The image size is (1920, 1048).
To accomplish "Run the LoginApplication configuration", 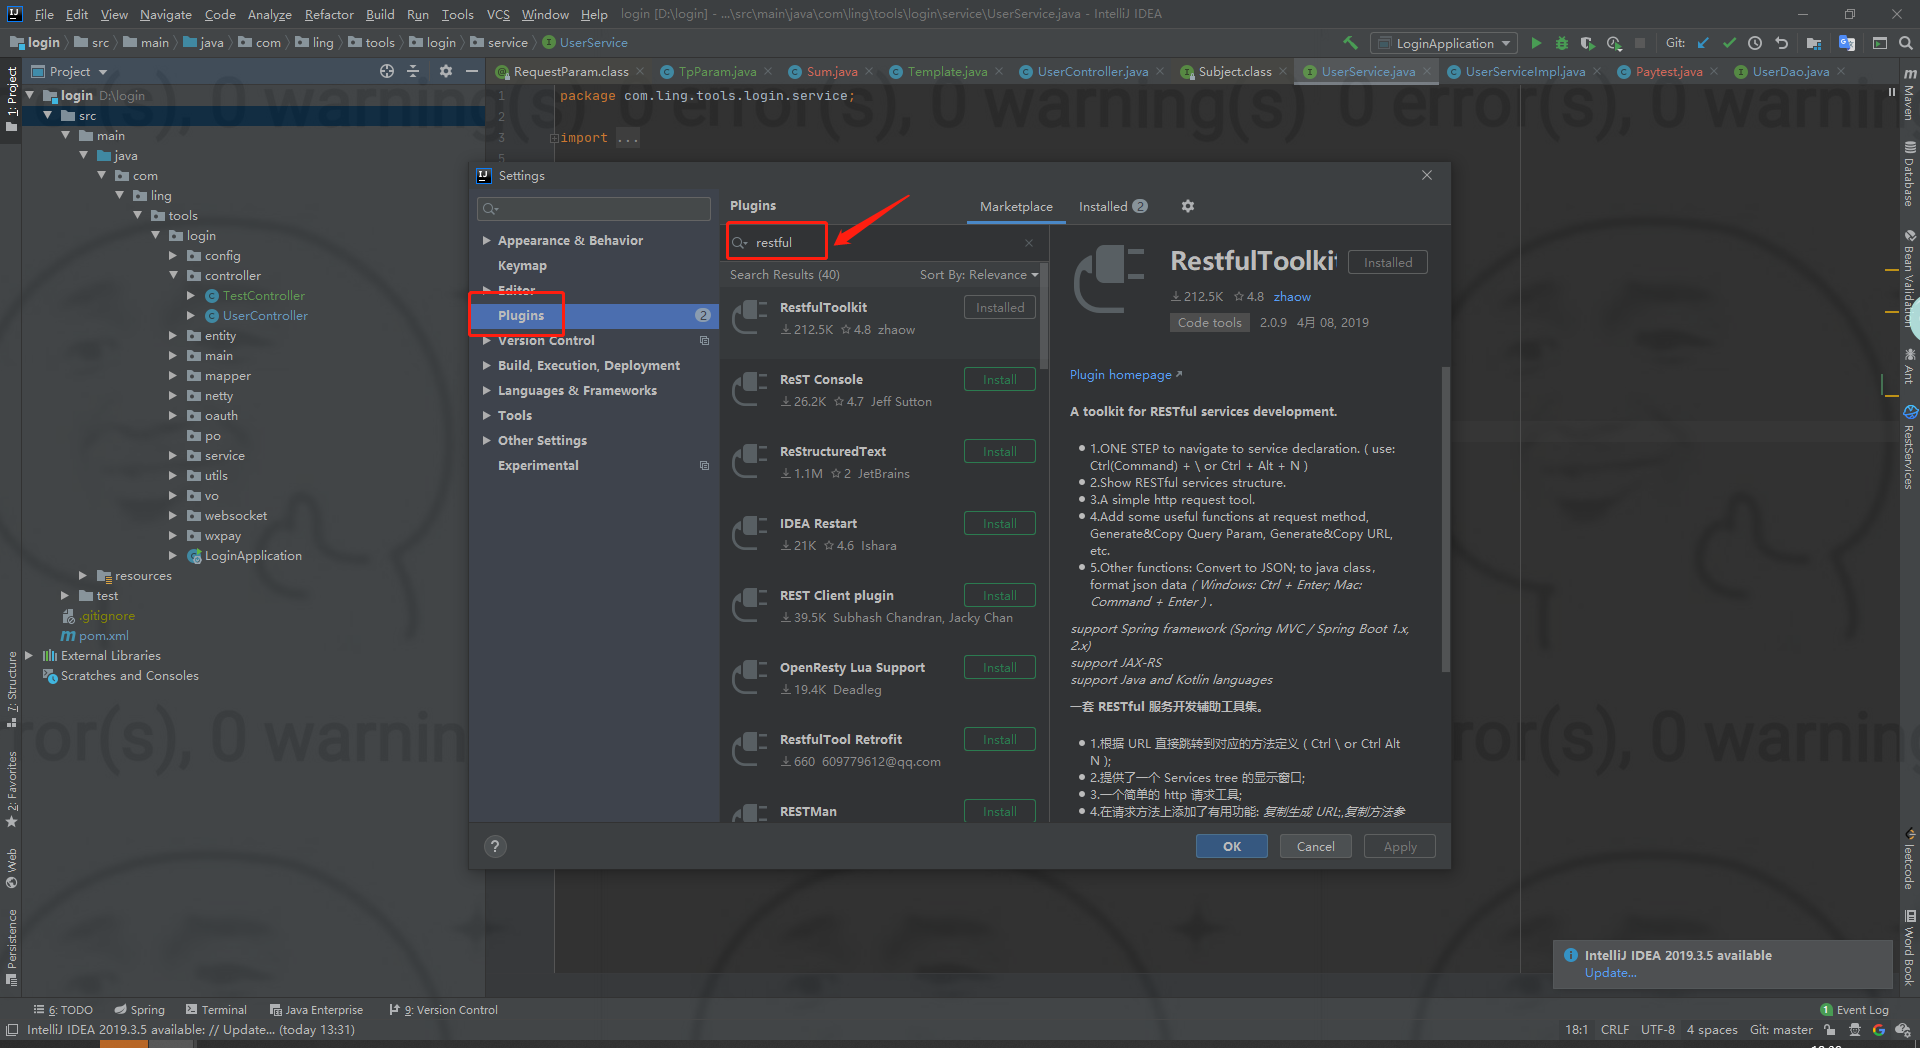I will [x=1537, y=43].
